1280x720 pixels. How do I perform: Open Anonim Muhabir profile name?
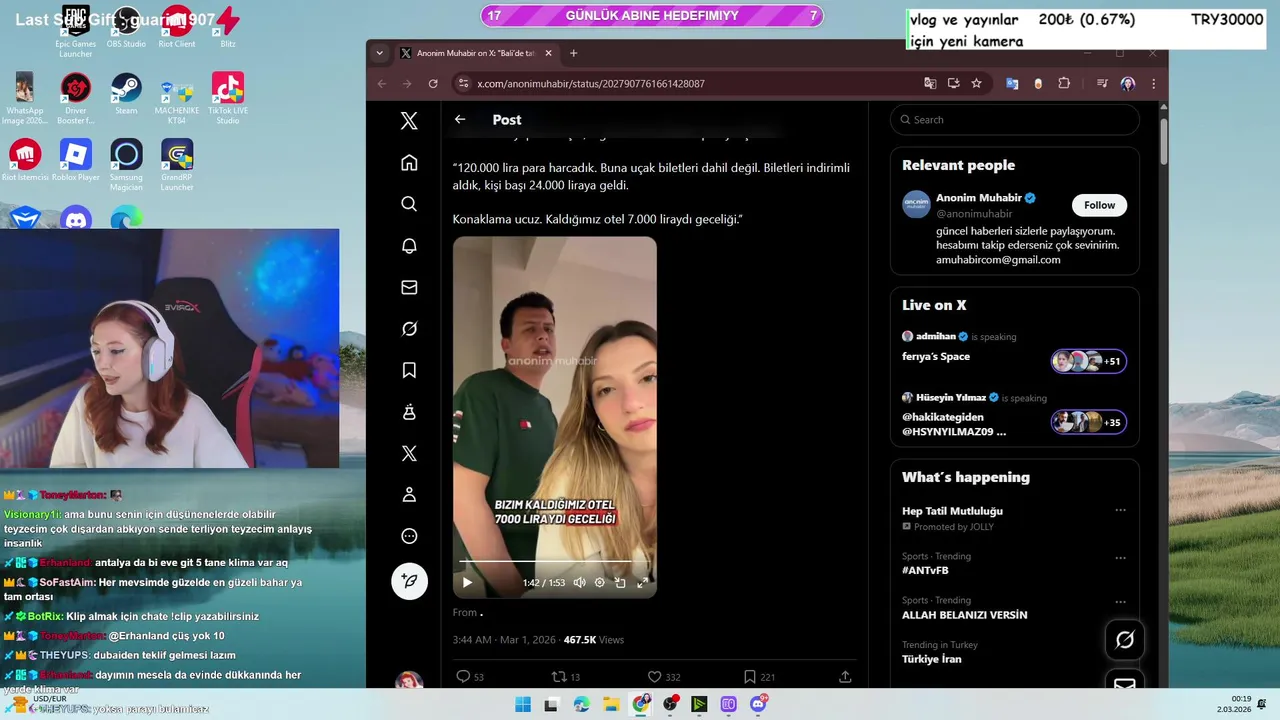(x=978, y=198)
